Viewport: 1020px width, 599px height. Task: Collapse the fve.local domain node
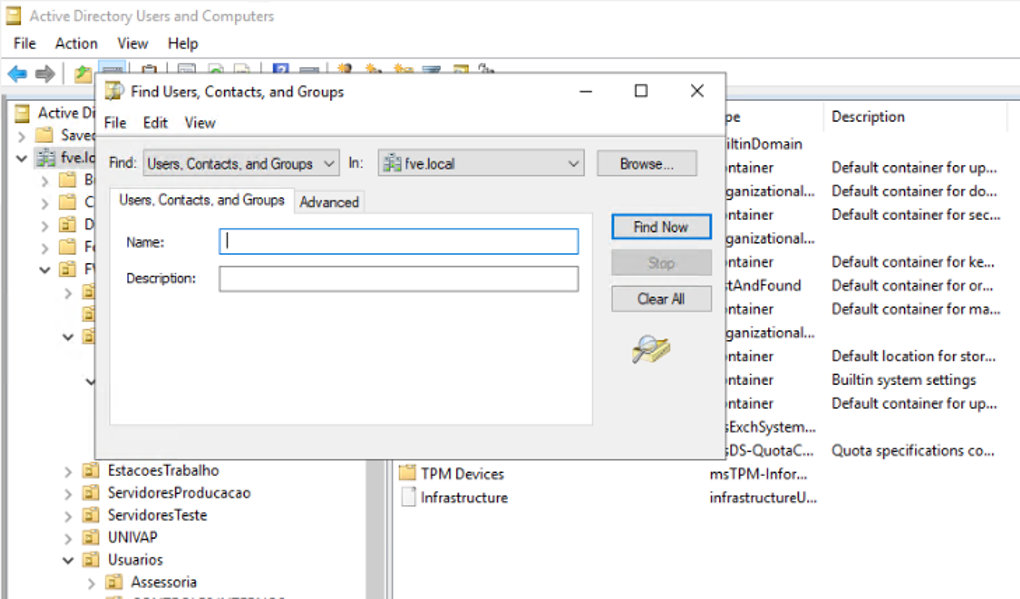tap(21, 158)
